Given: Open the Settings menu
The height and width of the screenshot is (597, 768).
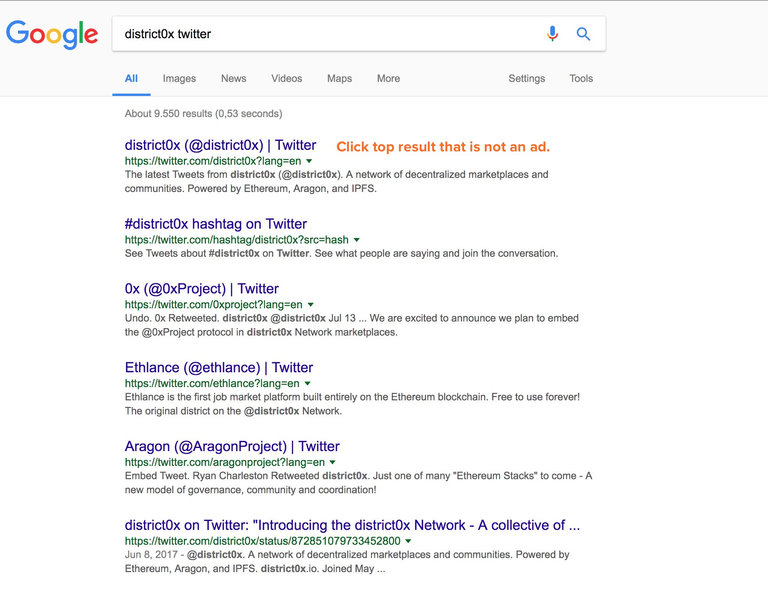Looking at the screenshot, I should pyautogui.click(x=527, y=78).
